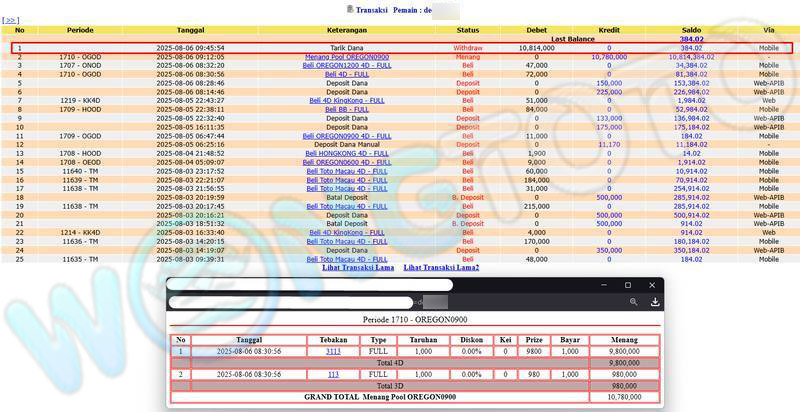
Task: Click the zoom magnifier icon in popup toolbar
Action: click(x=633, y=302)
